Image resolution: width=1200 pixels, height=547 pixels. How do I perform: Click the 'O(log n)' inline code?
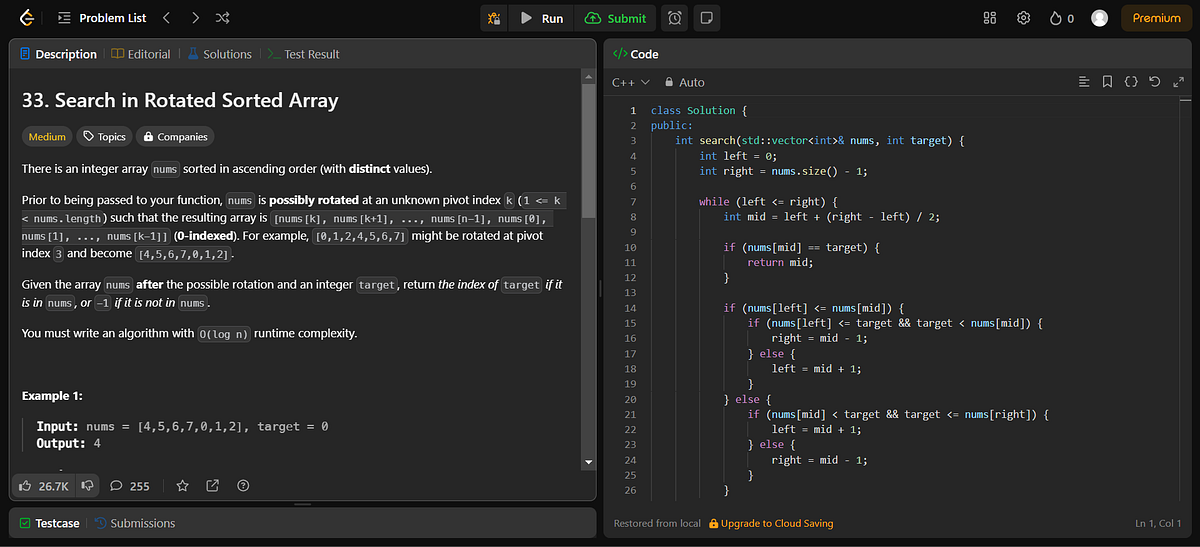point(225,334)
